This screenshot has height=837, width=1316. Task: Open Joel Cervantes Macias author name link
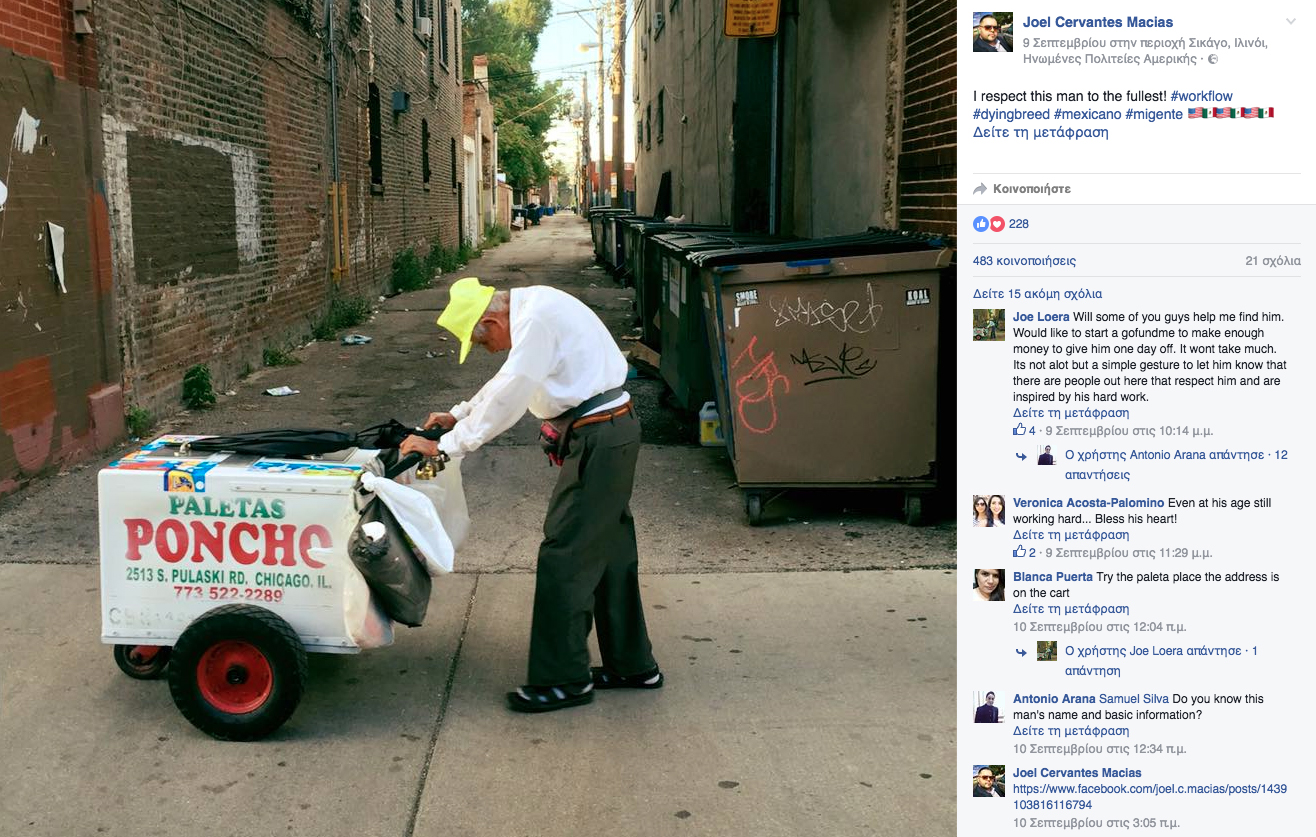(x=1098, y=22)
